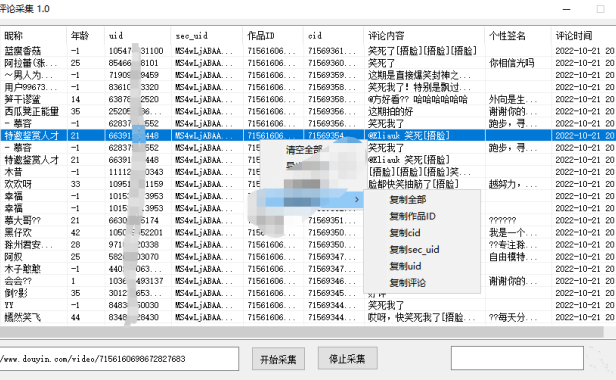
Task: Select 复制作品ID from the submenu
Action: [412, 216]
